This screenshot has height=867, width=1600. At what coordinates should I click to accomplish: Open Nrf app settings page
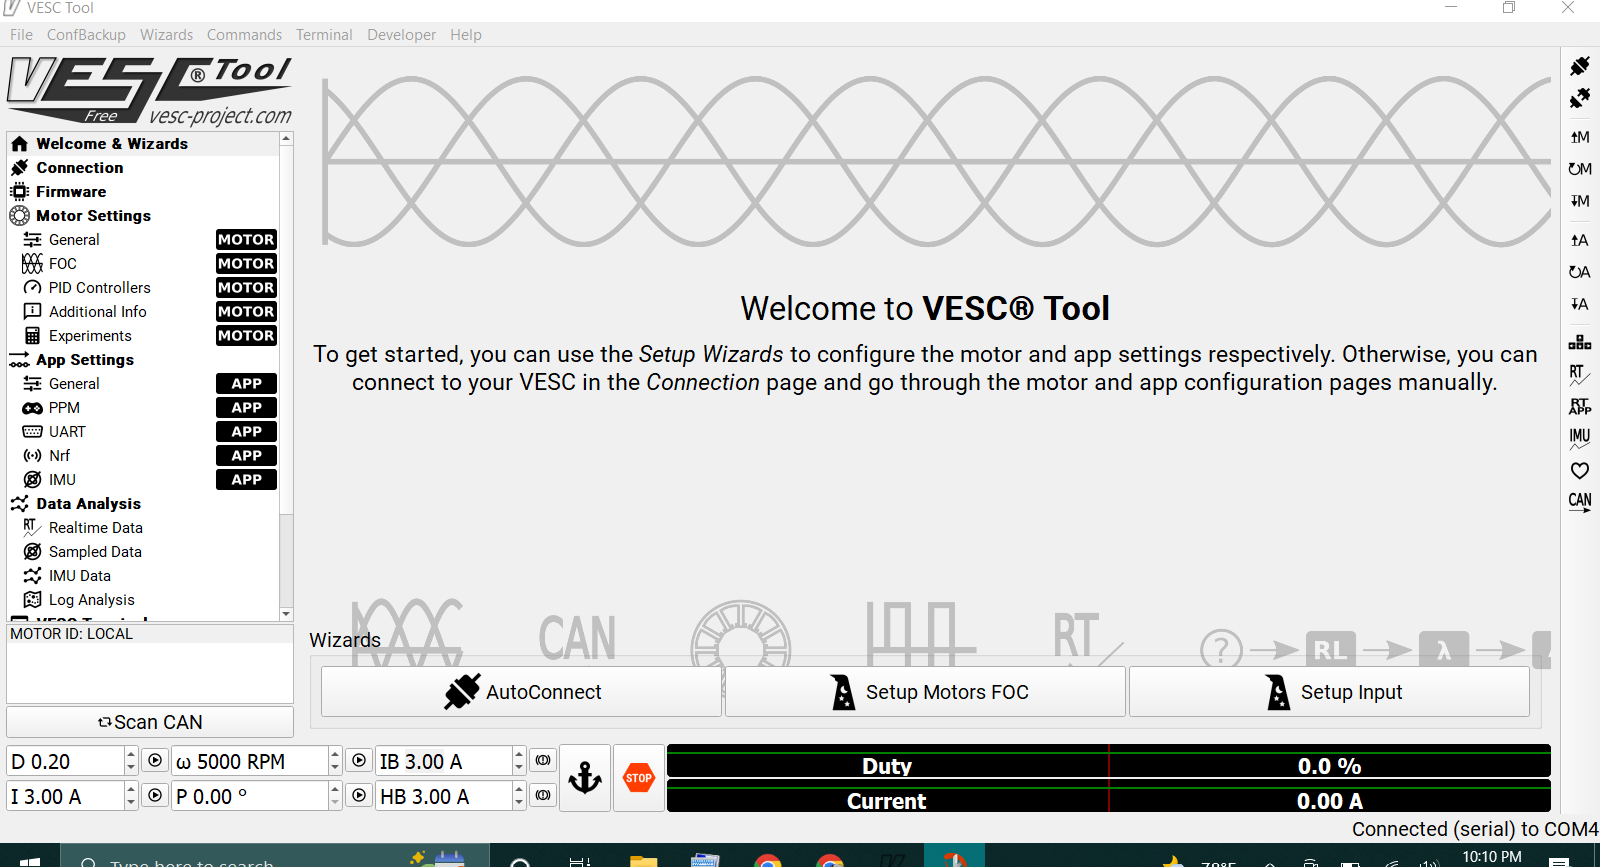coord(144,456)
